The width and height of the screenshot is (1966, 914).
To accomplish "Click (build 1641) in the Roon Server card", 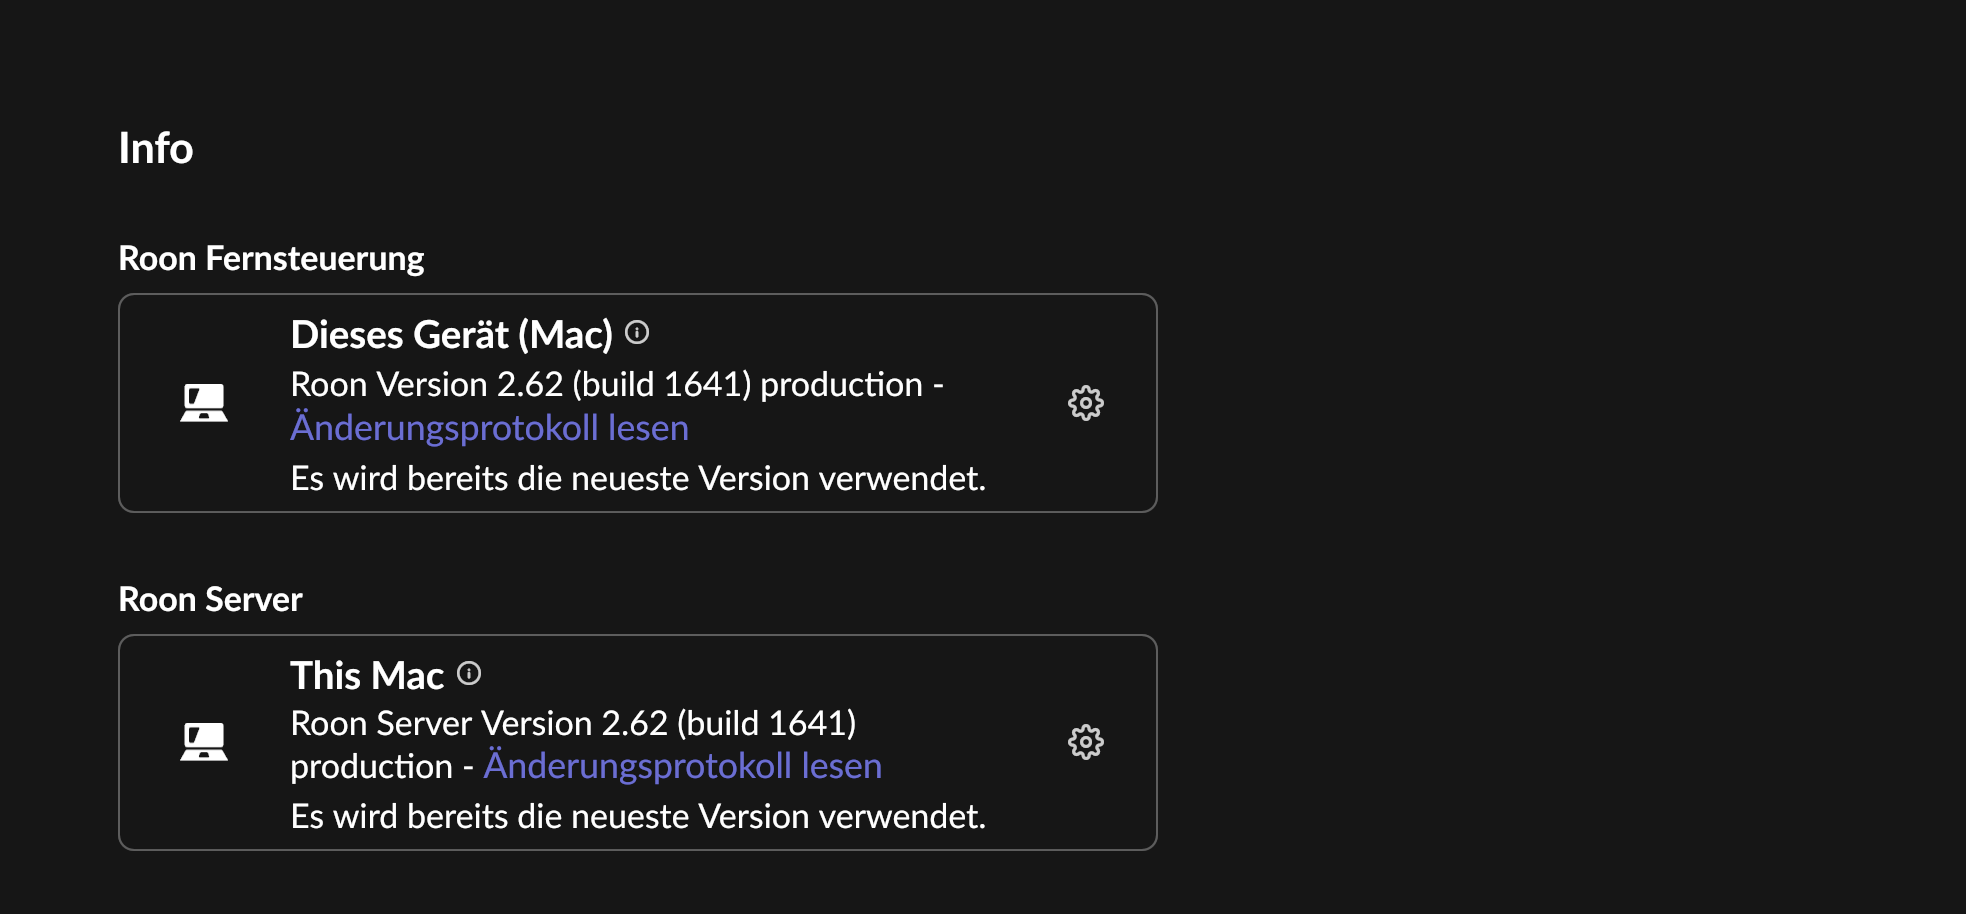I will 766,723.
